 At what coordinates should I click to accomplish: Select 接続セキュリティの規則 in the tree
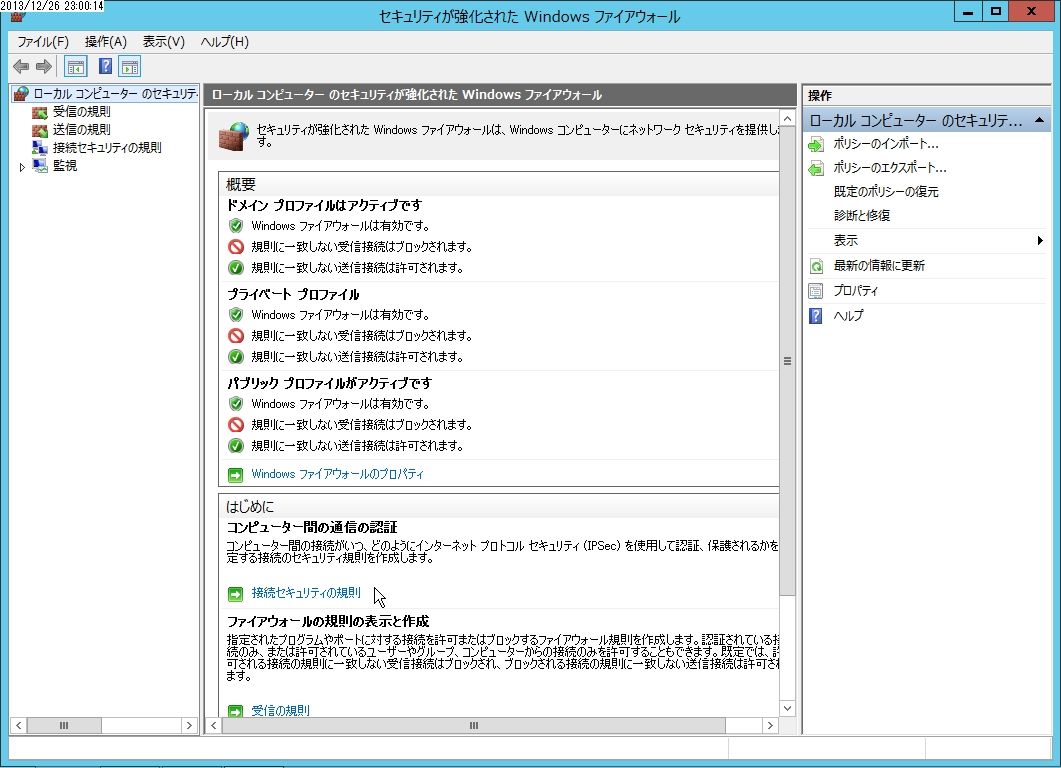click(x=107, y=148)
